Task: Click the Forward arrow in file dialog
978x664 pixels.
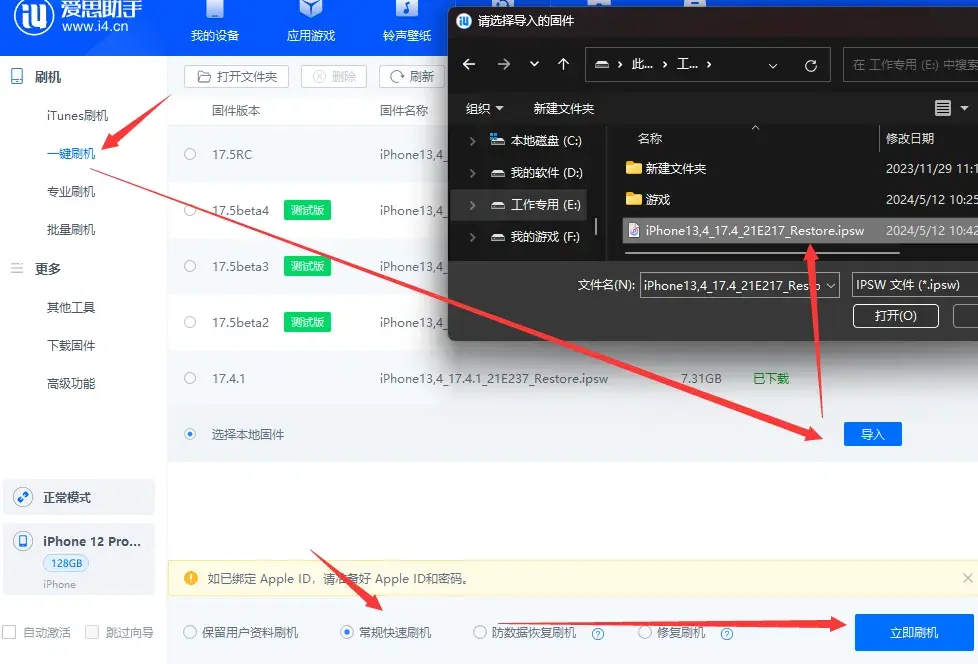Action: 504,64
